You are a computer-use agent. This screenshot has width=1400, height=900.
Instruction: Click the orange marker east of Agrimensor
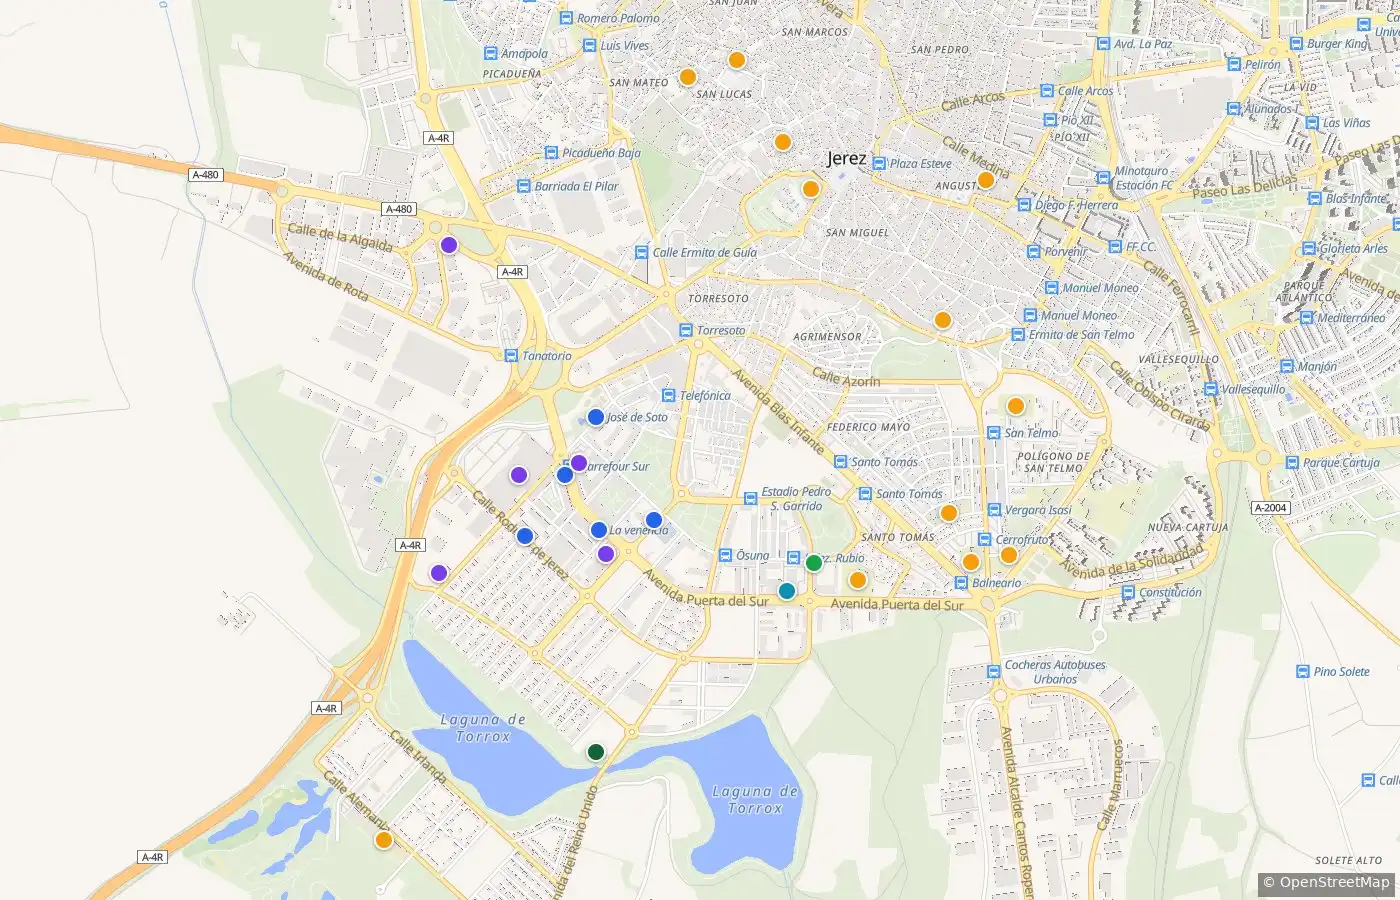[x=943, y=320]
